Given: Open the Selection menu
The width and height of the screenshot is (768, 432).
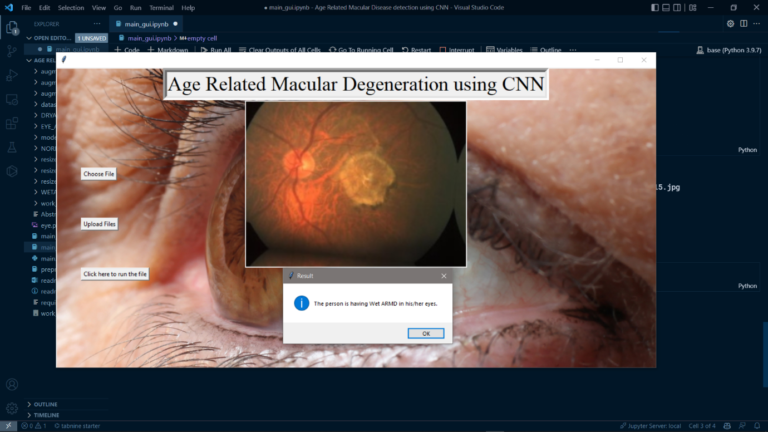Looking at the screenshot, I should click(71, 8).
